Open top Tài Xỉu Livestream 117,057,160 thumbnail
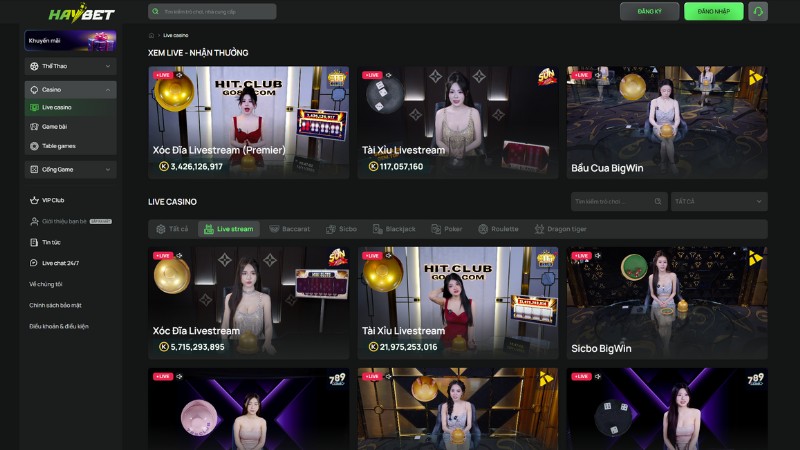The image size is (800, 450). coord(458,122)
